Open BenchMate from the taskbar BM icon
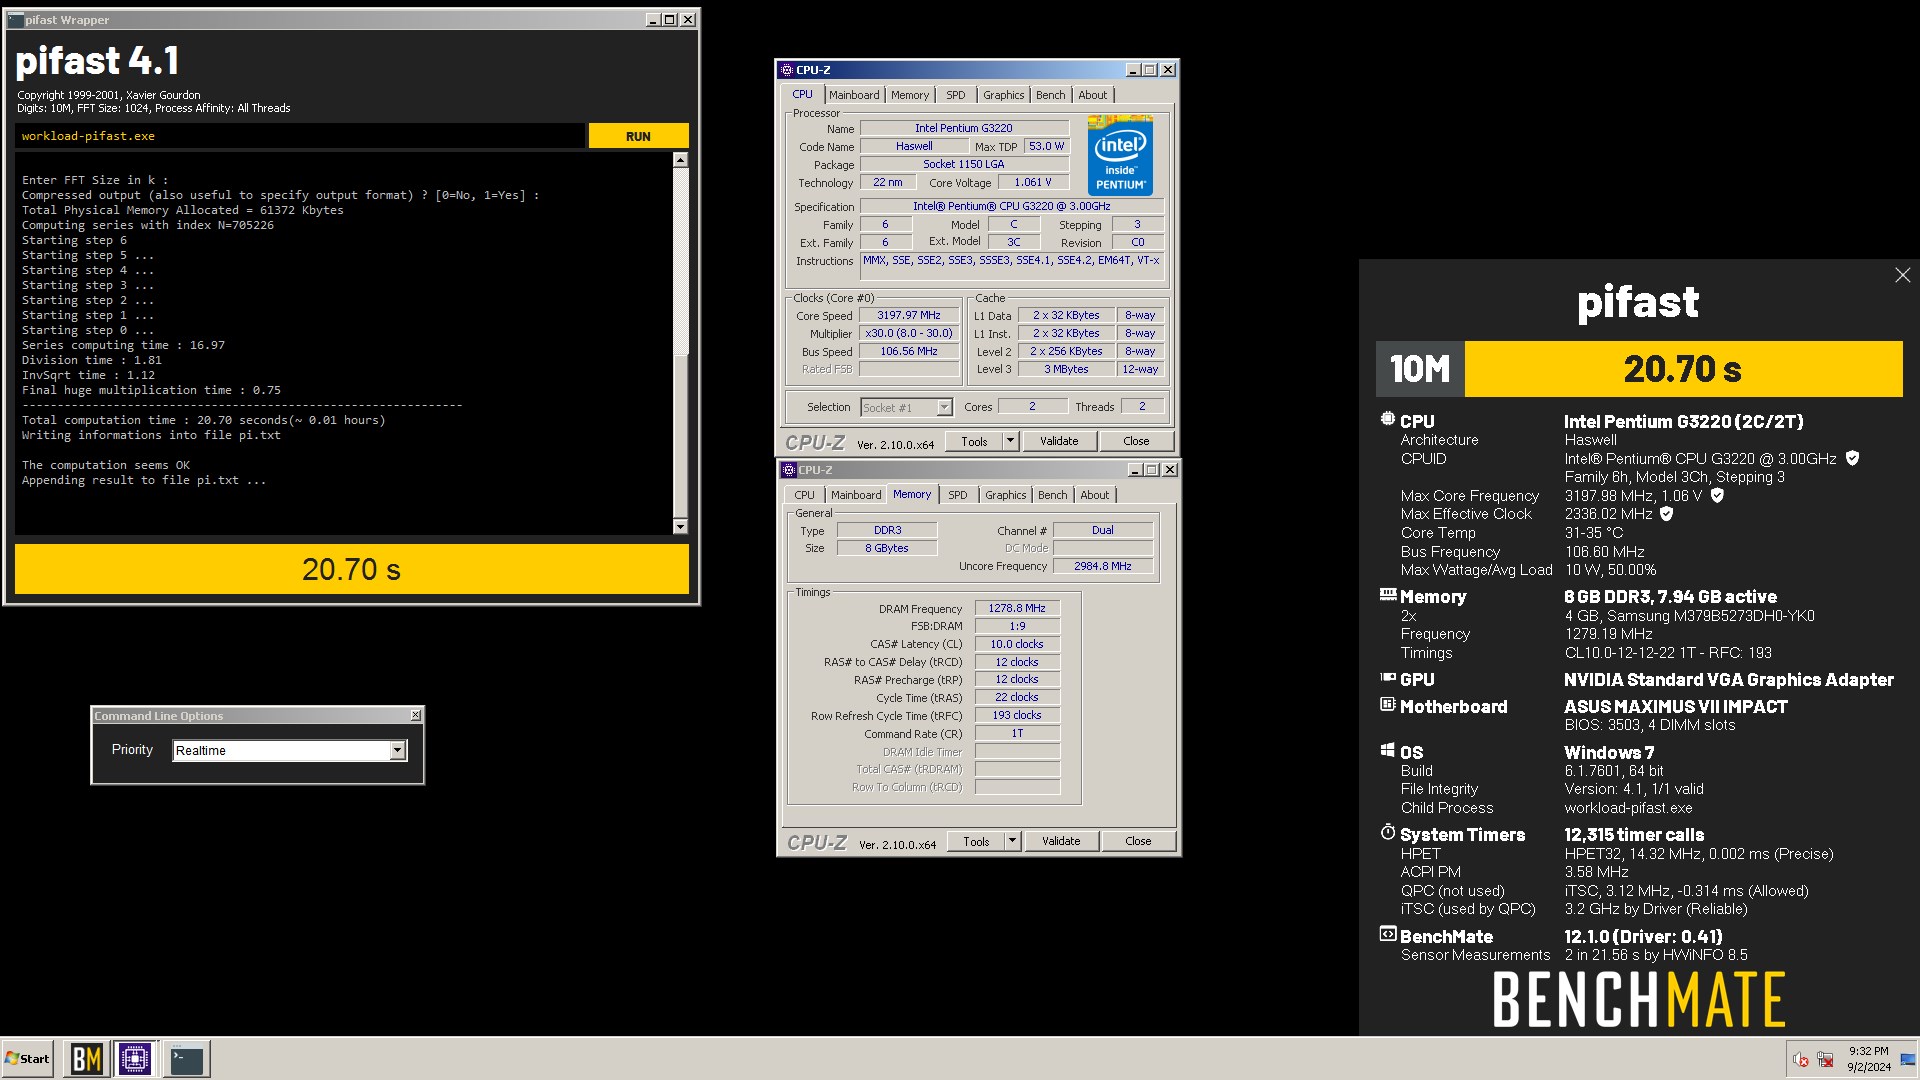The image size is (1920, 1080). [86, 1058]
